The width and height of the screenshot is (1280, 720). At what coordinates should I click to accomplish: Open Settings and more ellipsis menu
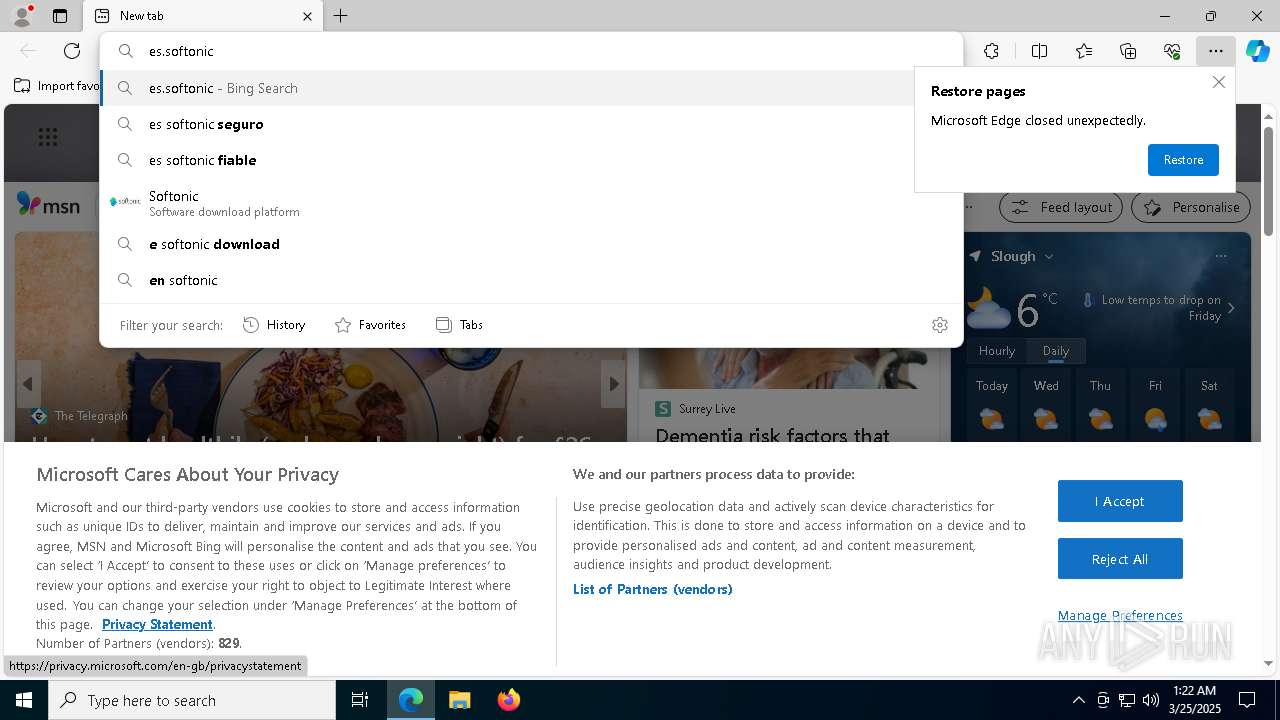click(1215, 51)
